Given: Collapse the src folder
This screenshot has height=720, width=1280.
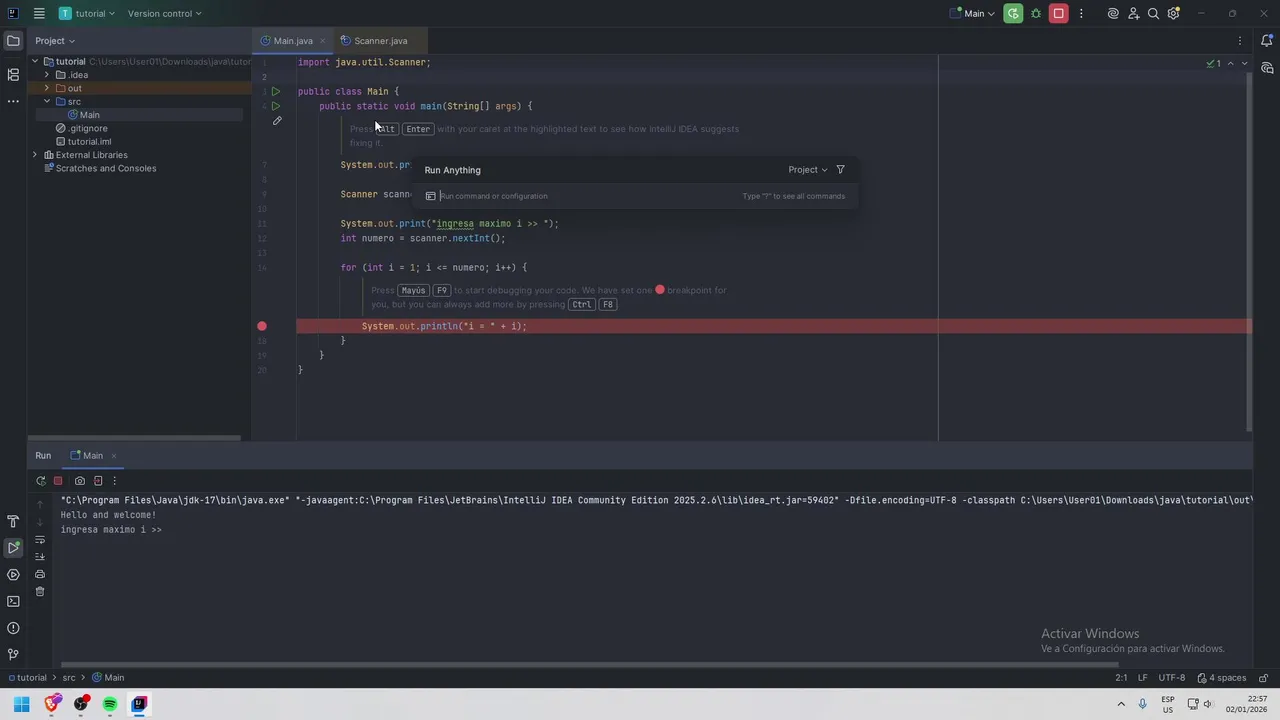Looking at the screenshot, I should pos(47,101).
